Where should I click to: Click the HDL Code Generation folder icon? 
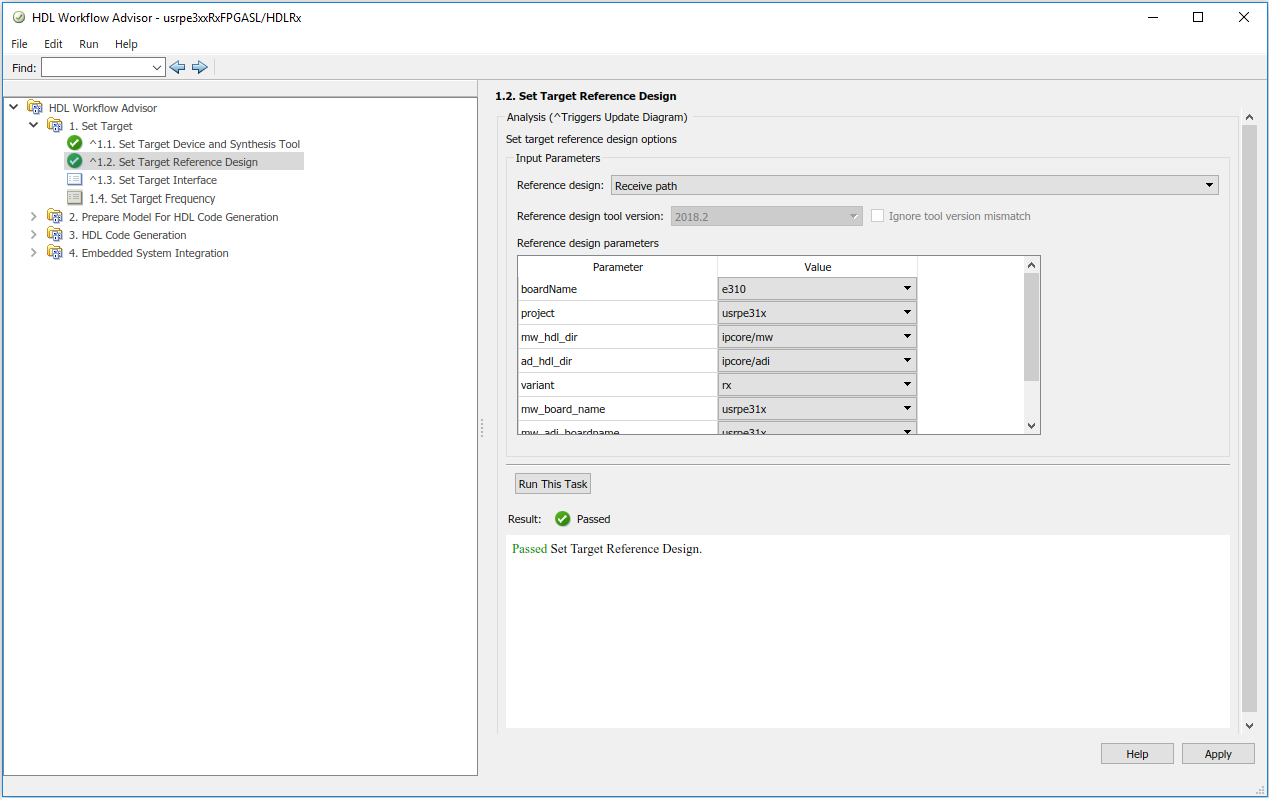[55, 235]
